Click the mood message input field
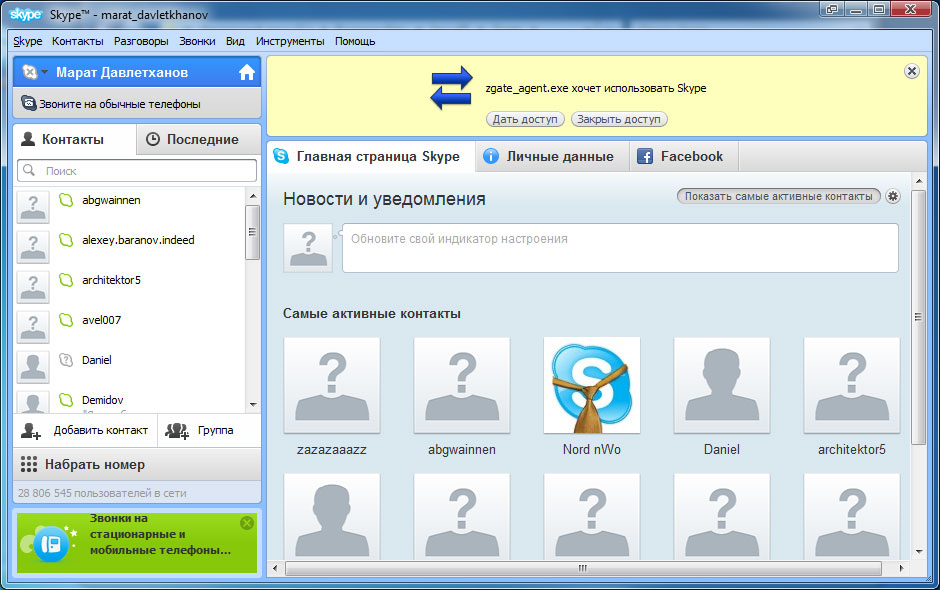 click(x=620, y=248)
